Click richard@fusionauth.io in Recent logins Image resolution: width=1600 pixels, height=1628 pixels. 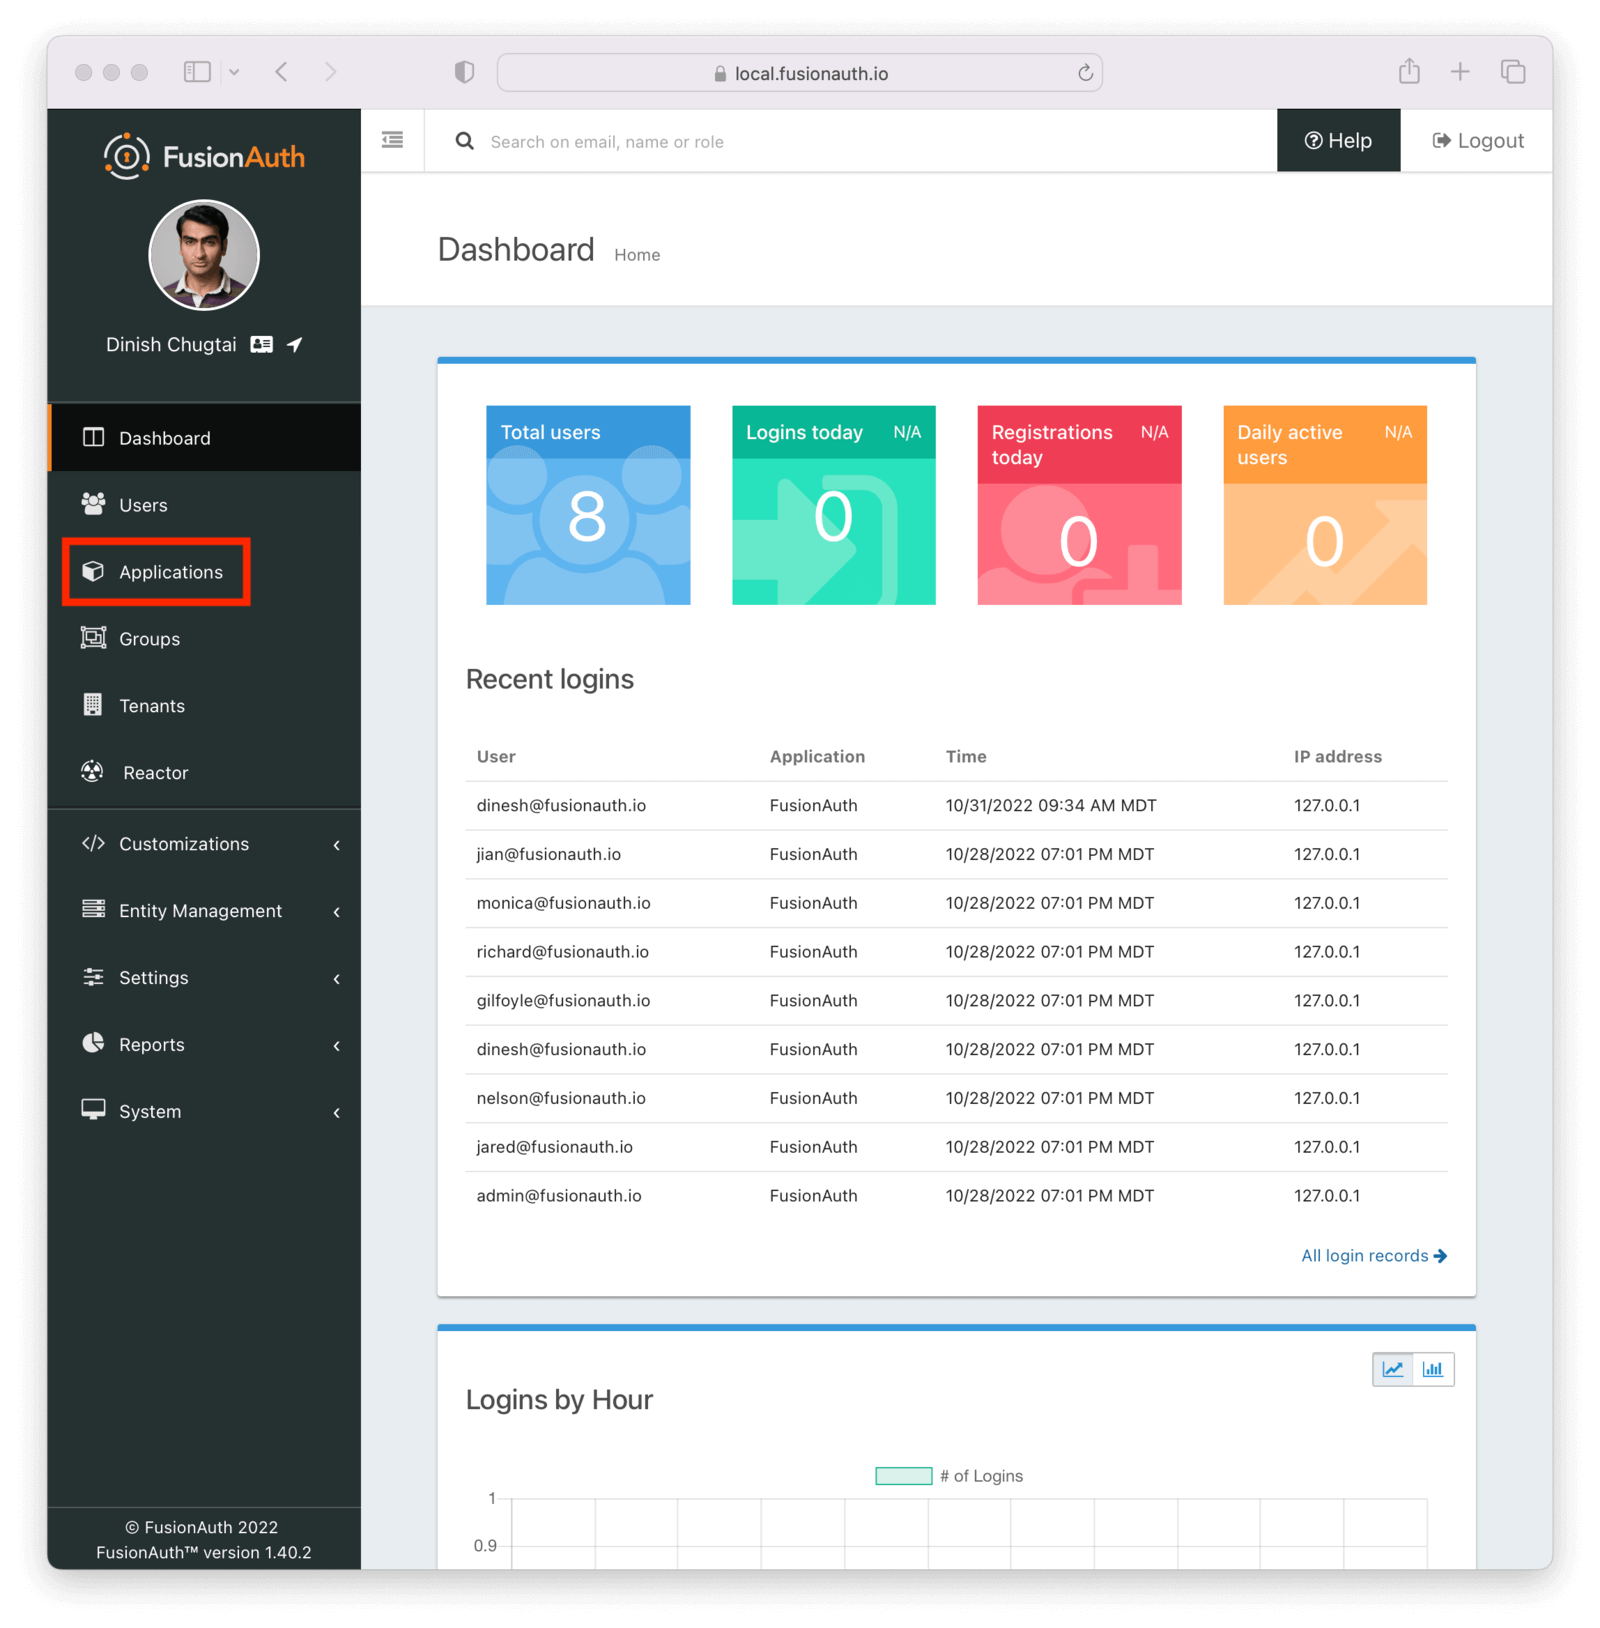(563, 952)
